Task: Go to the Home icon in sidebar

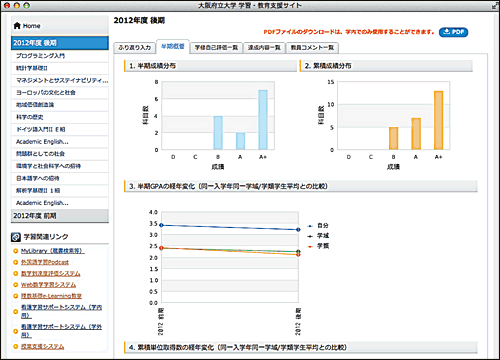Action: point(17,26)
